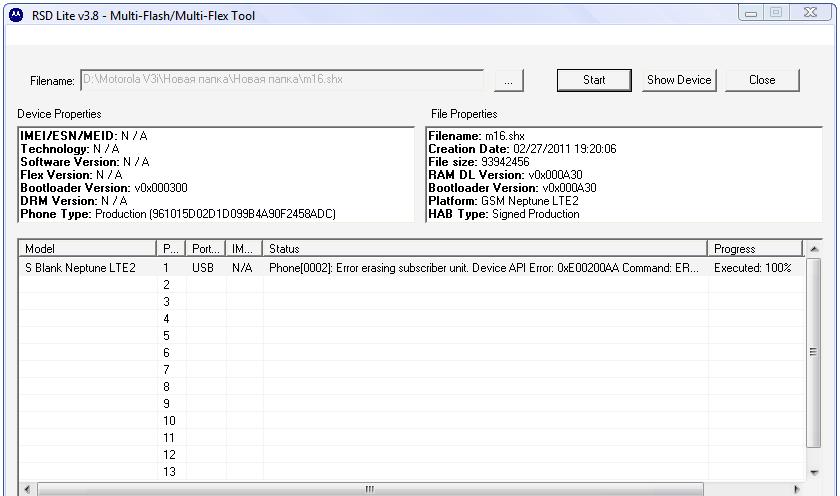This screenshot has width=840, height=496.
Task: Click the horizontal scrollbar right arrow
Action: 797,489
